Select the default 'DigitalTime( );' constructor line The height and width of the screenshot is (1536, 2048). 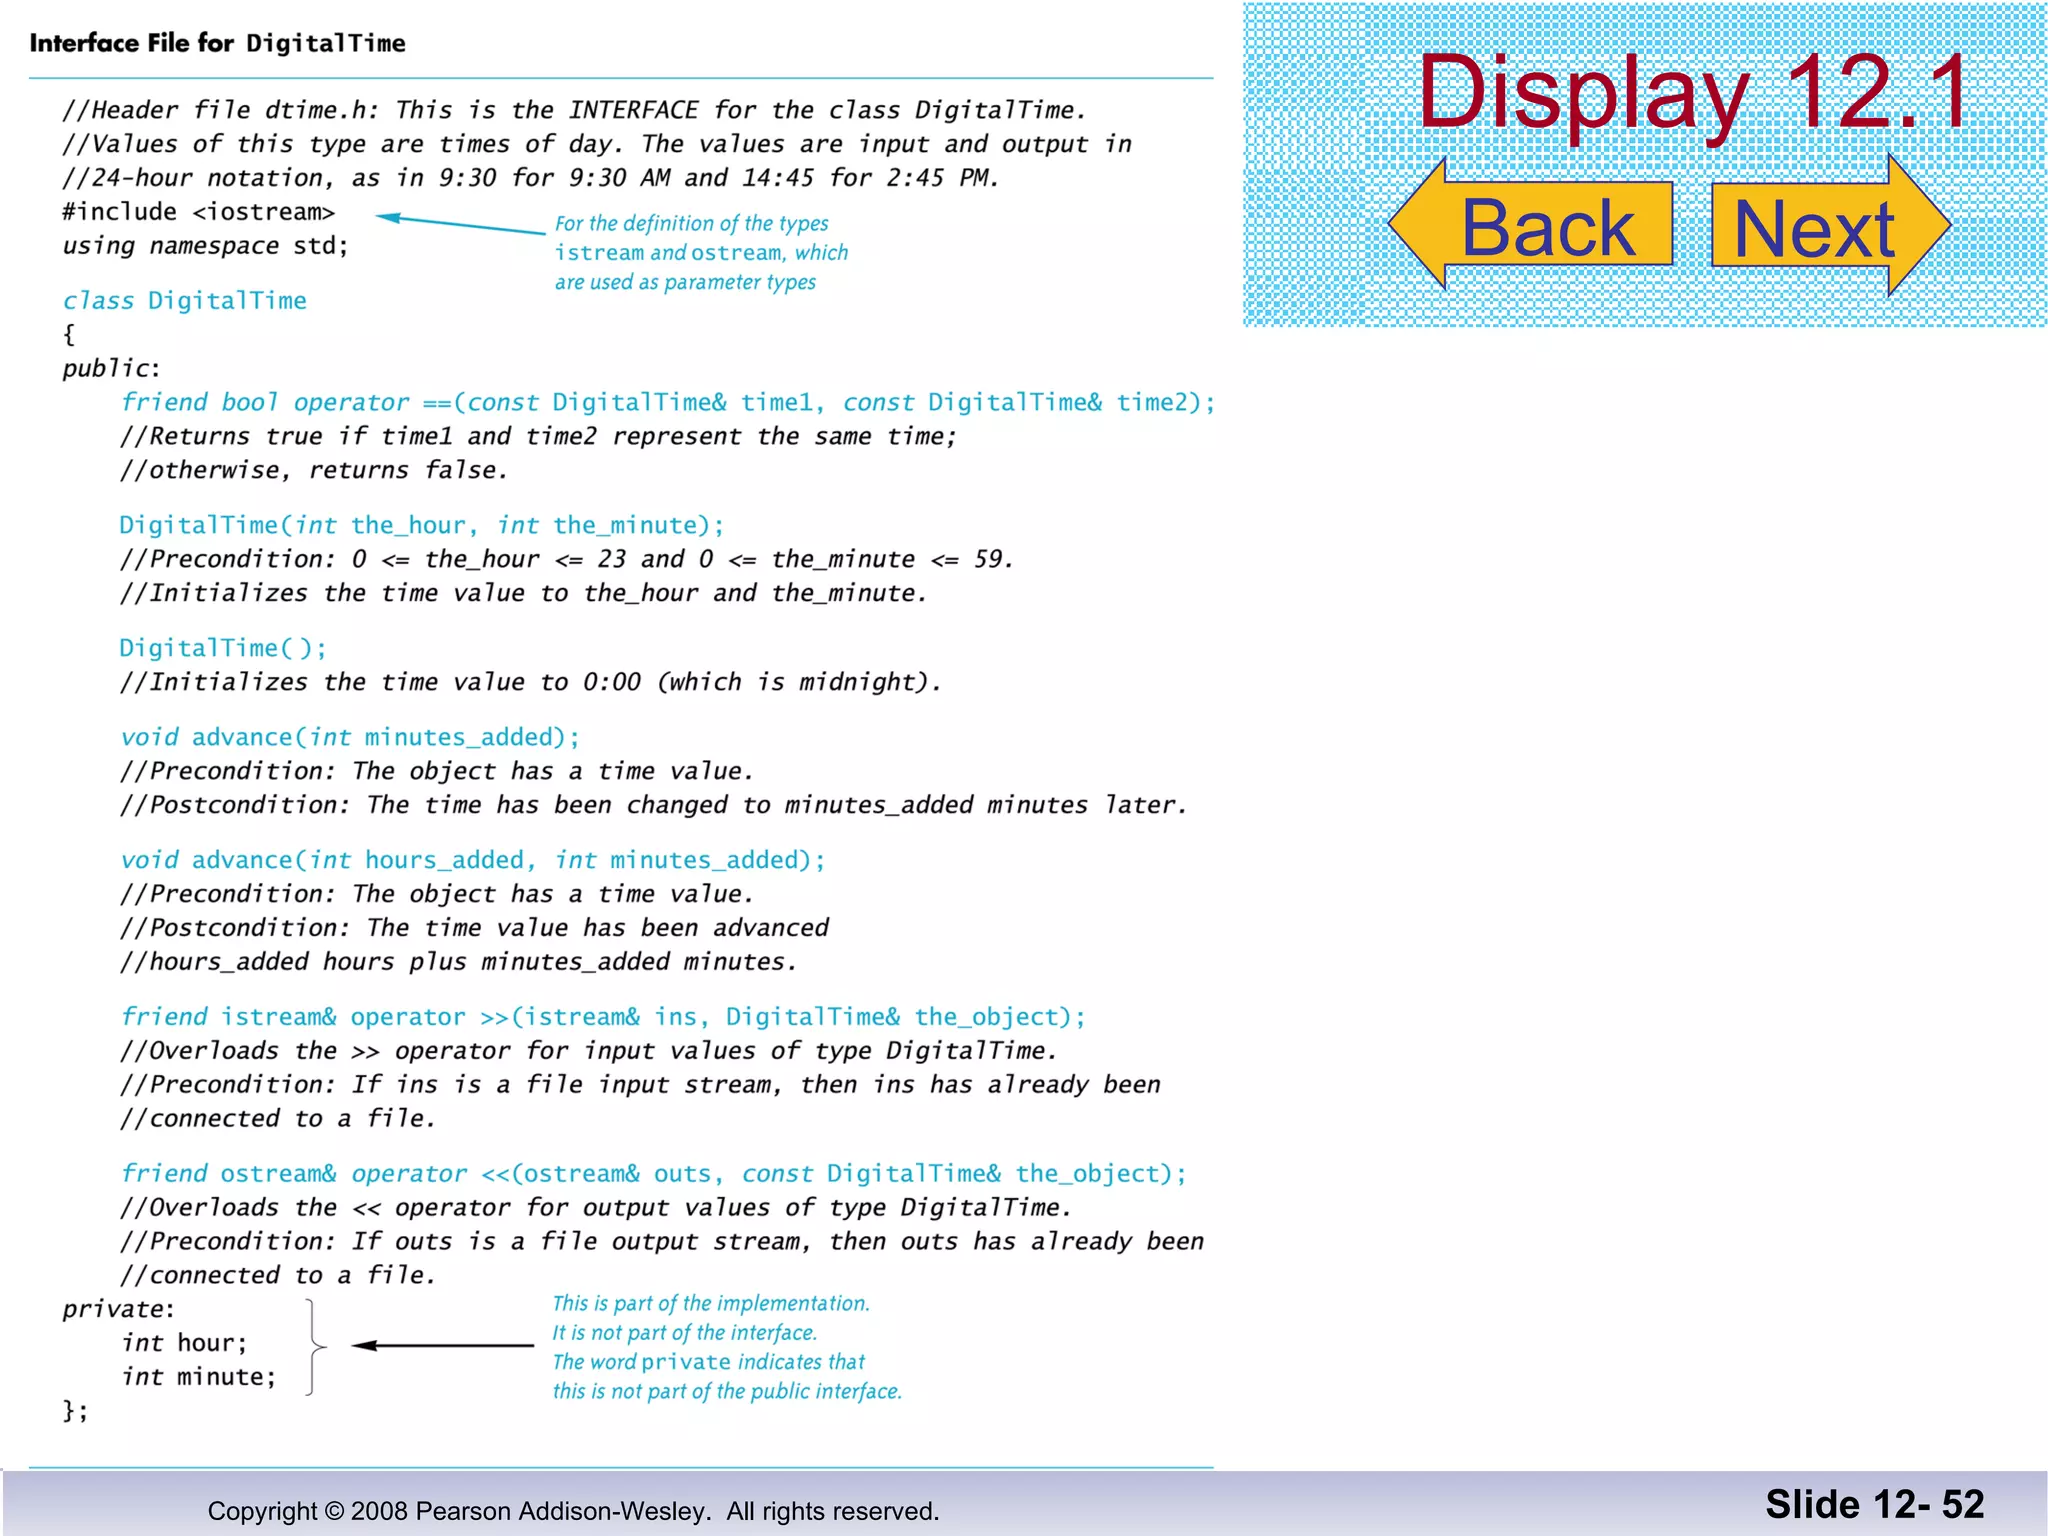tap(223, 648)
